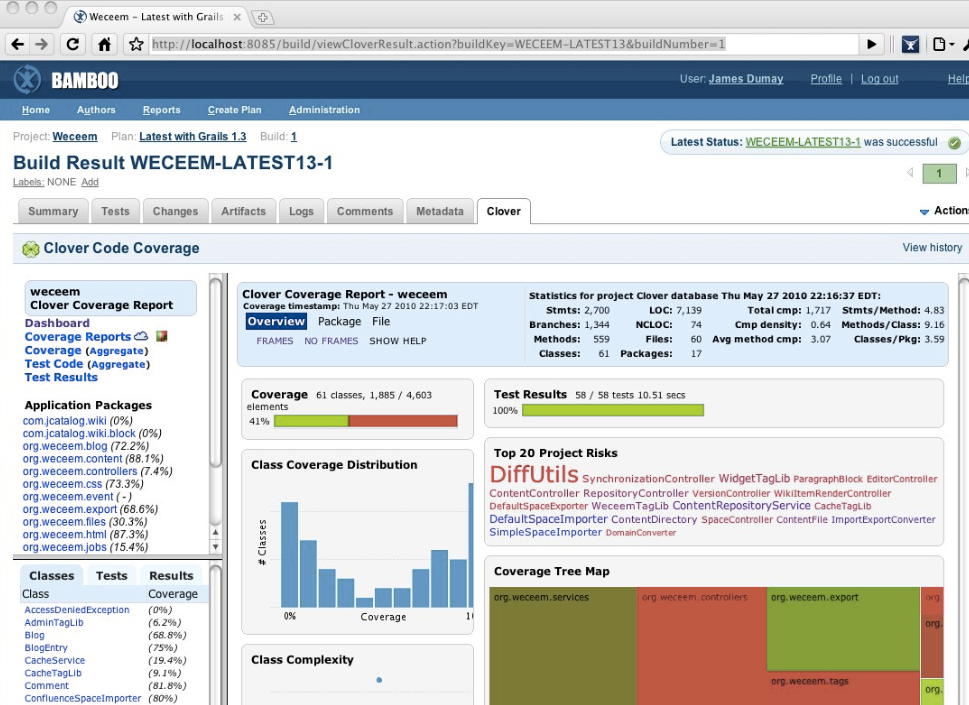
Task: Open the Administration menu
Action: pyautogui.click(x=324, y=110)
